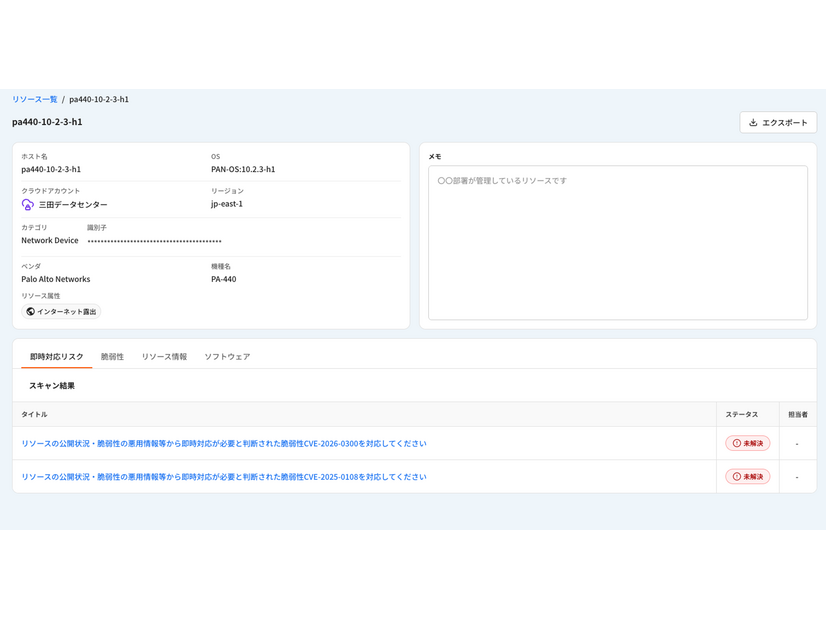Click warning icon in CVE-2025-0108 status badge
Screen dimensions: 826x620
click(736, 476)
